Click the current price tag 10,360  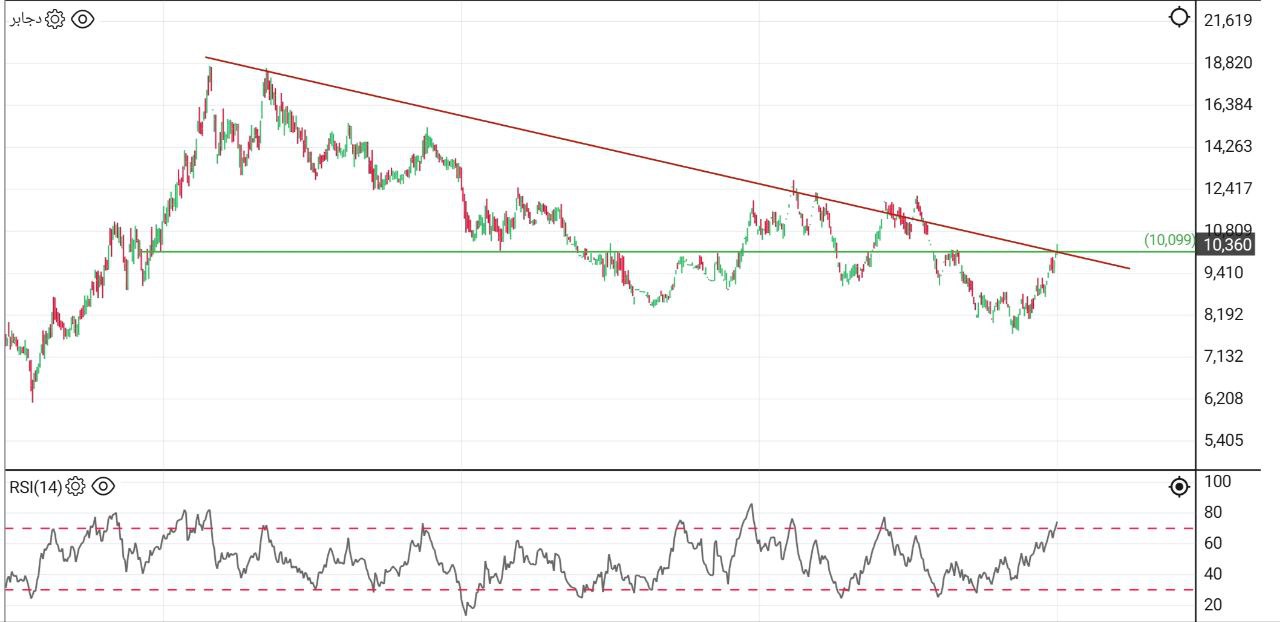[x=1227, y=245]
